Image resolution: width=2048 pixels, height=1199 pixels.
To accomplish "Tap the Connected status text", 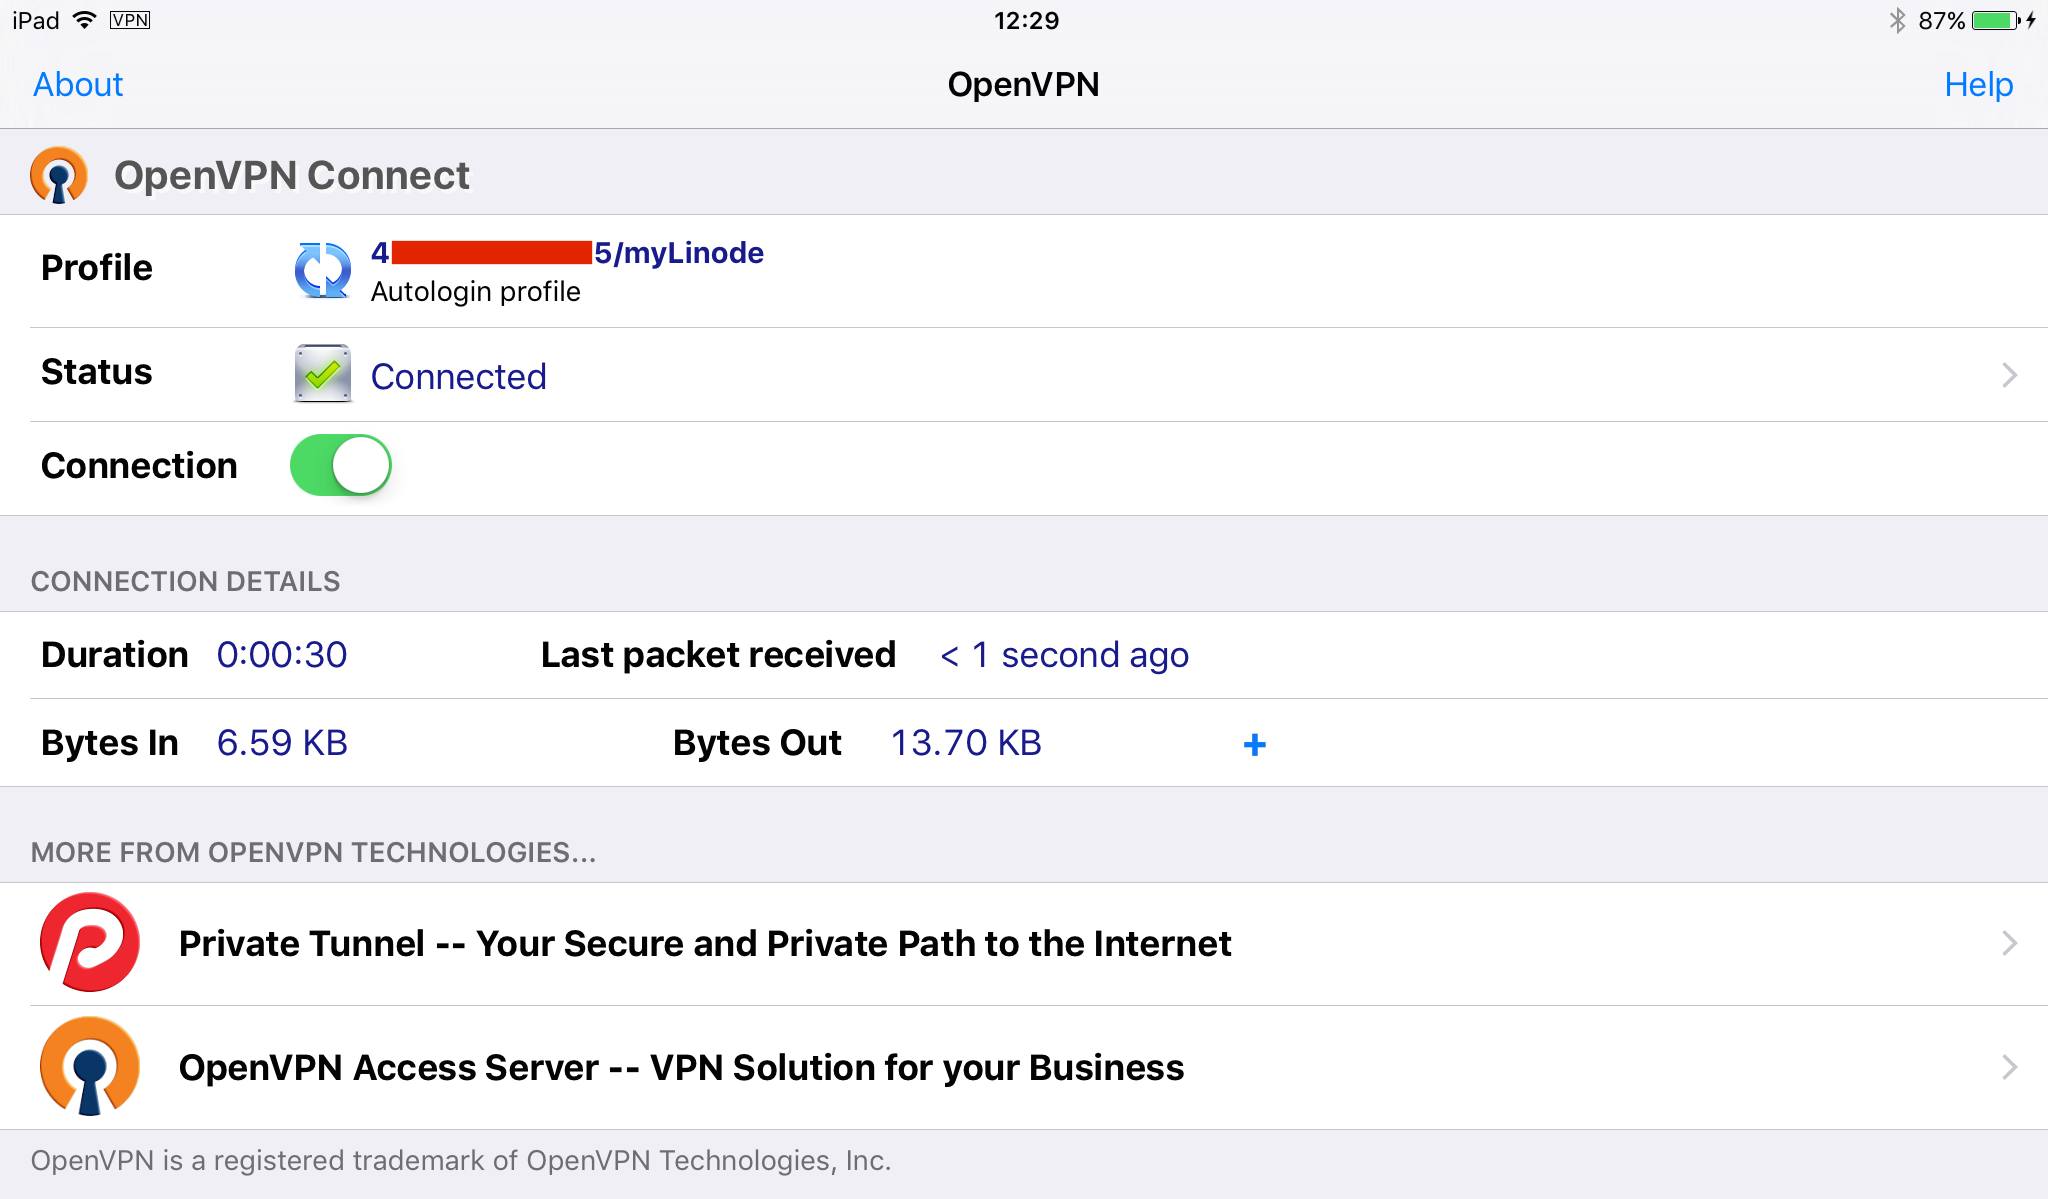I will (458, 376).
